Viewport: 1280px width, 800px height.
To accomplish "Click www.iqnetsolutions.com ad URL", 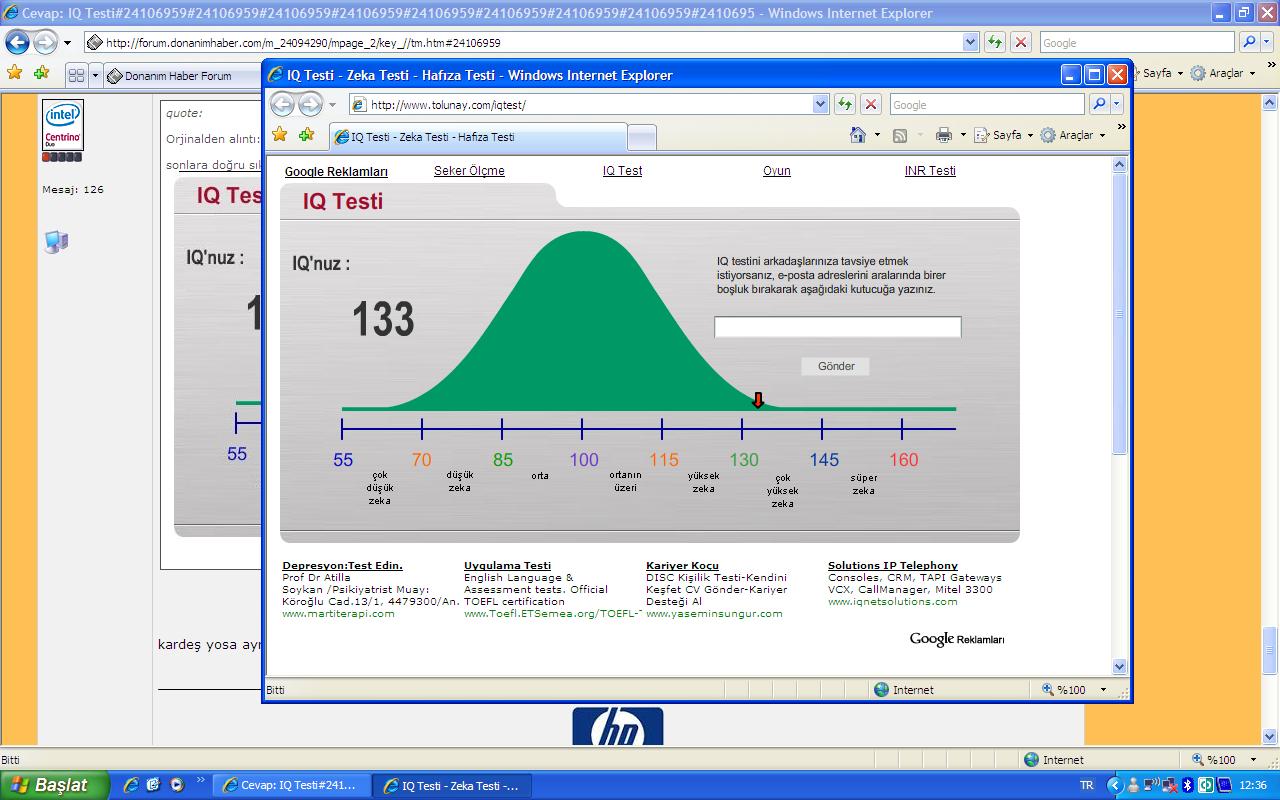I will pyautogui.click(x=893, y=601).
